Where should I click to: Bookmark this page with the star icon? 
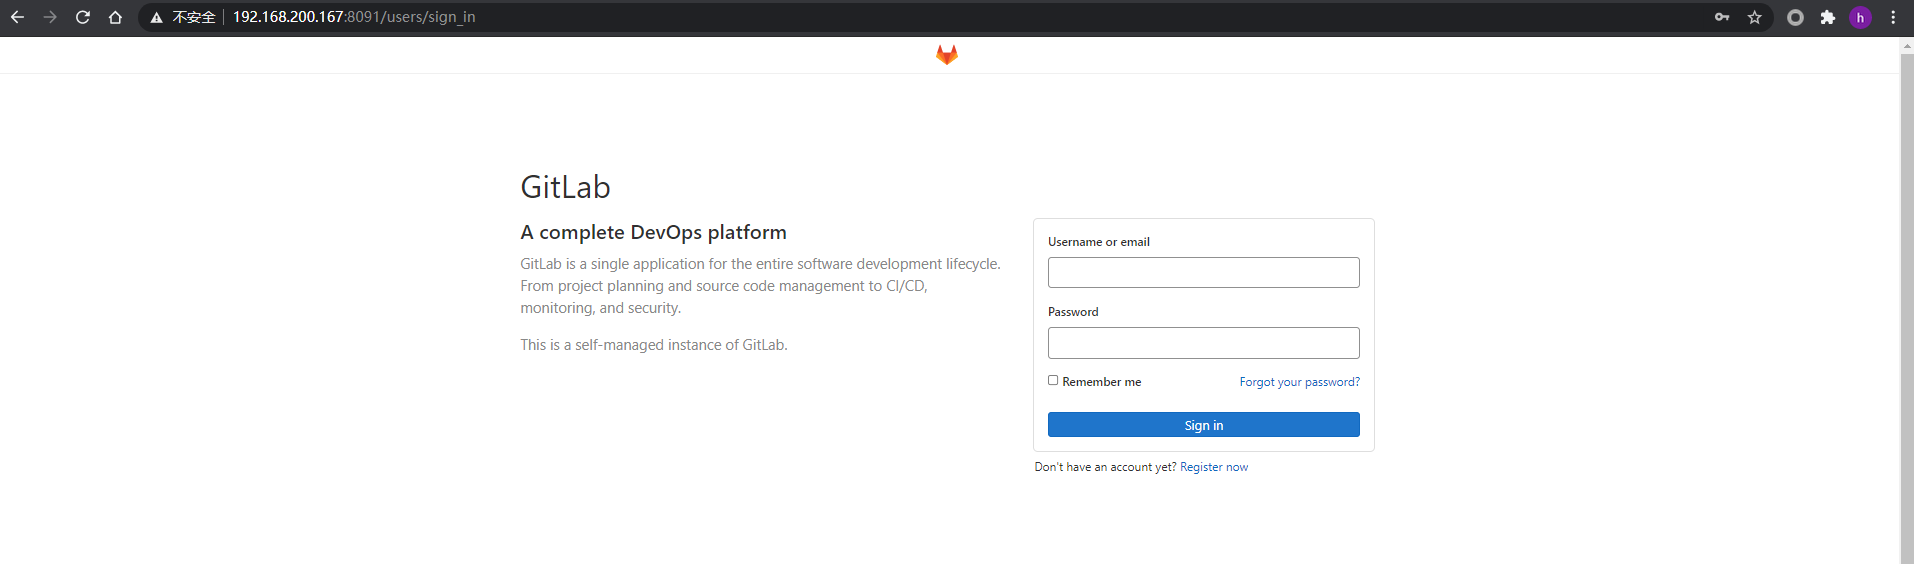click(x=1755, y=17)
